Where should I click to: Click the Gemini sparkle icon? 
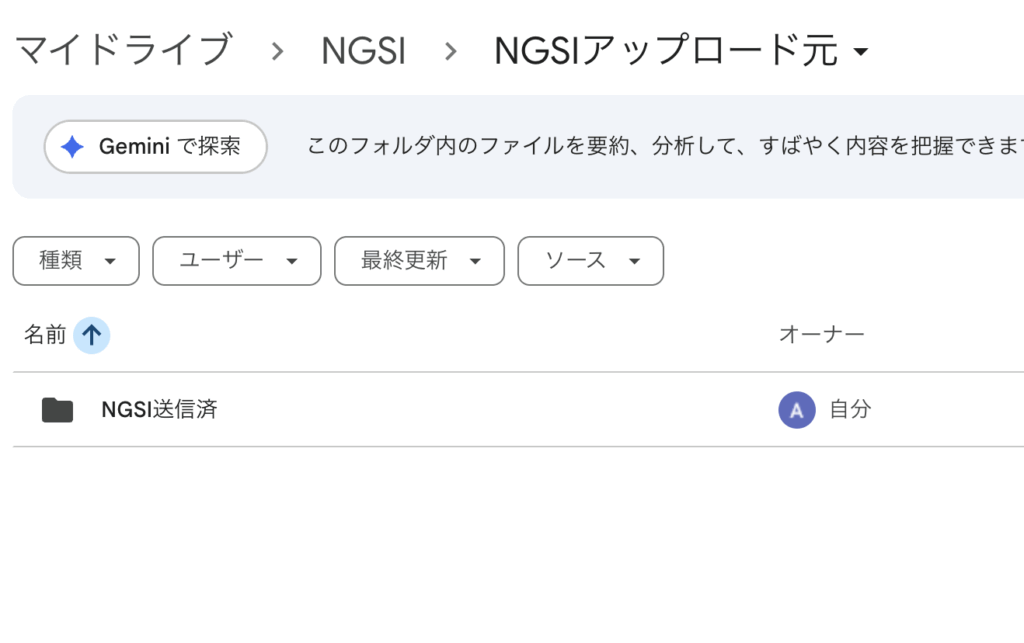[x=72, y=147]
